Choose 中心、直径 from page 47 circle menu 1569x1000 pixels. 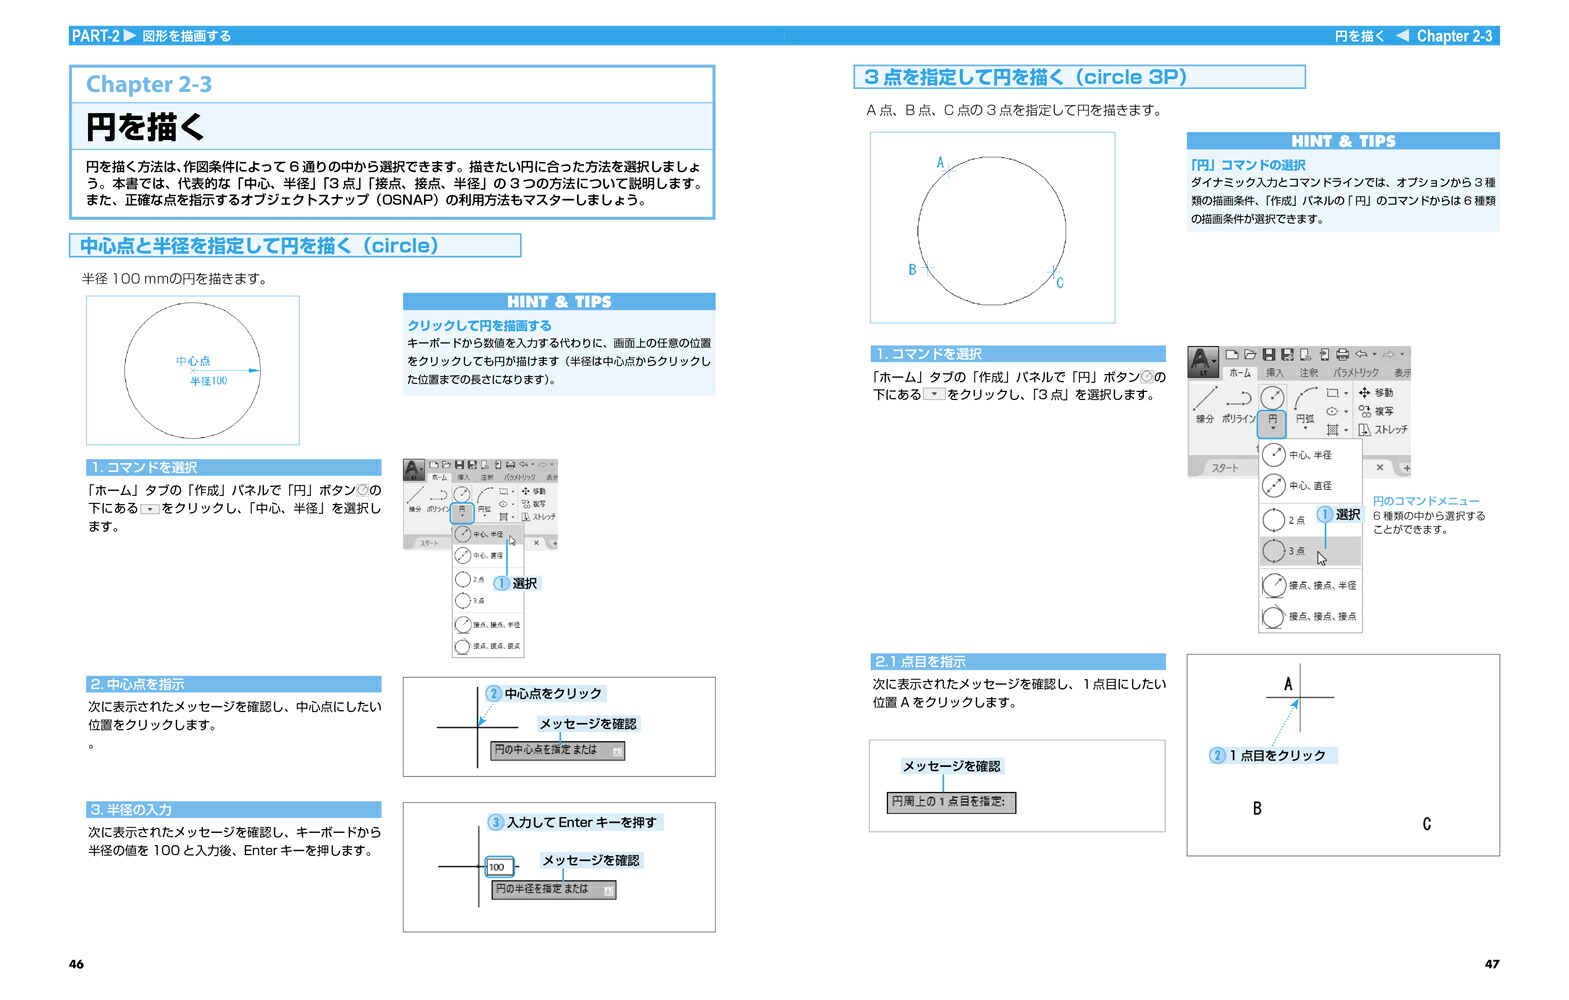pos(1310,486)
